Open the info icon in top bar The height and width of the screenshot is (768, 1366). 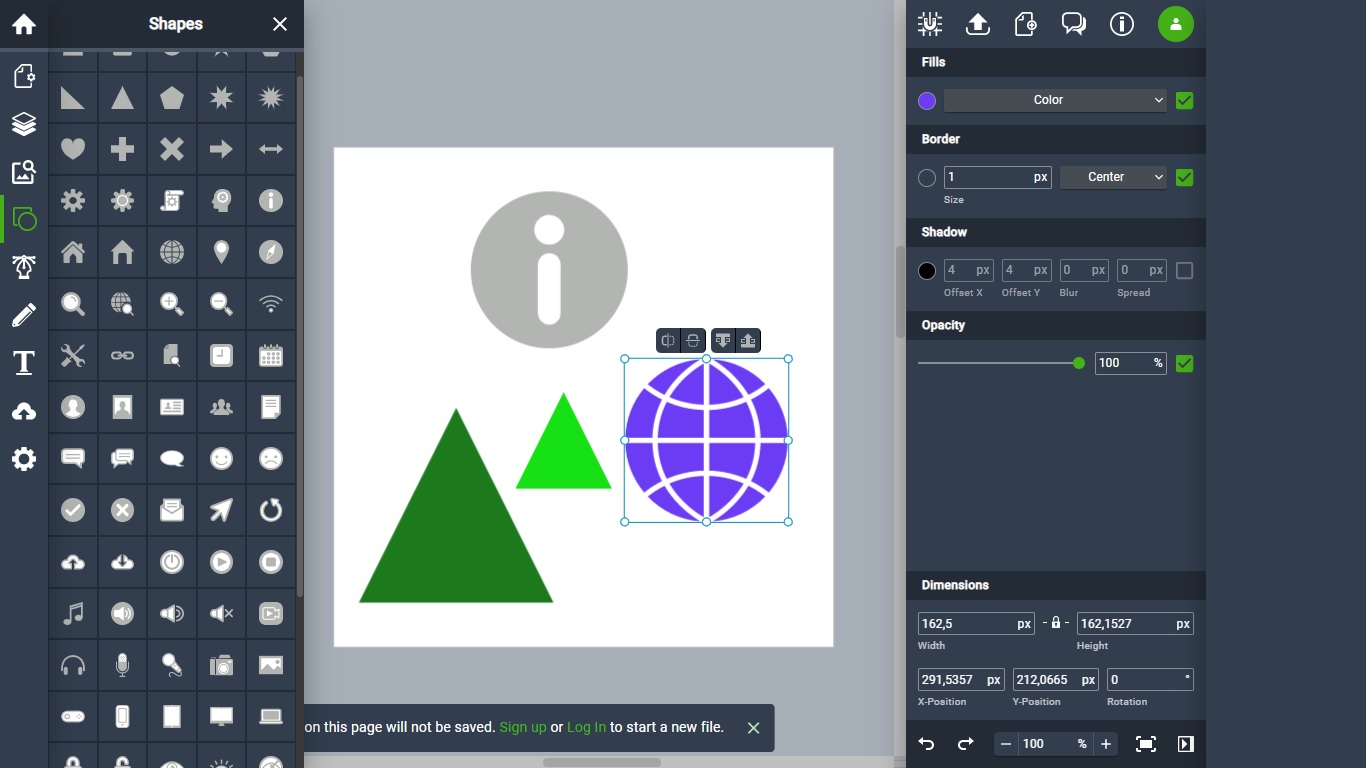point(1122,24)
